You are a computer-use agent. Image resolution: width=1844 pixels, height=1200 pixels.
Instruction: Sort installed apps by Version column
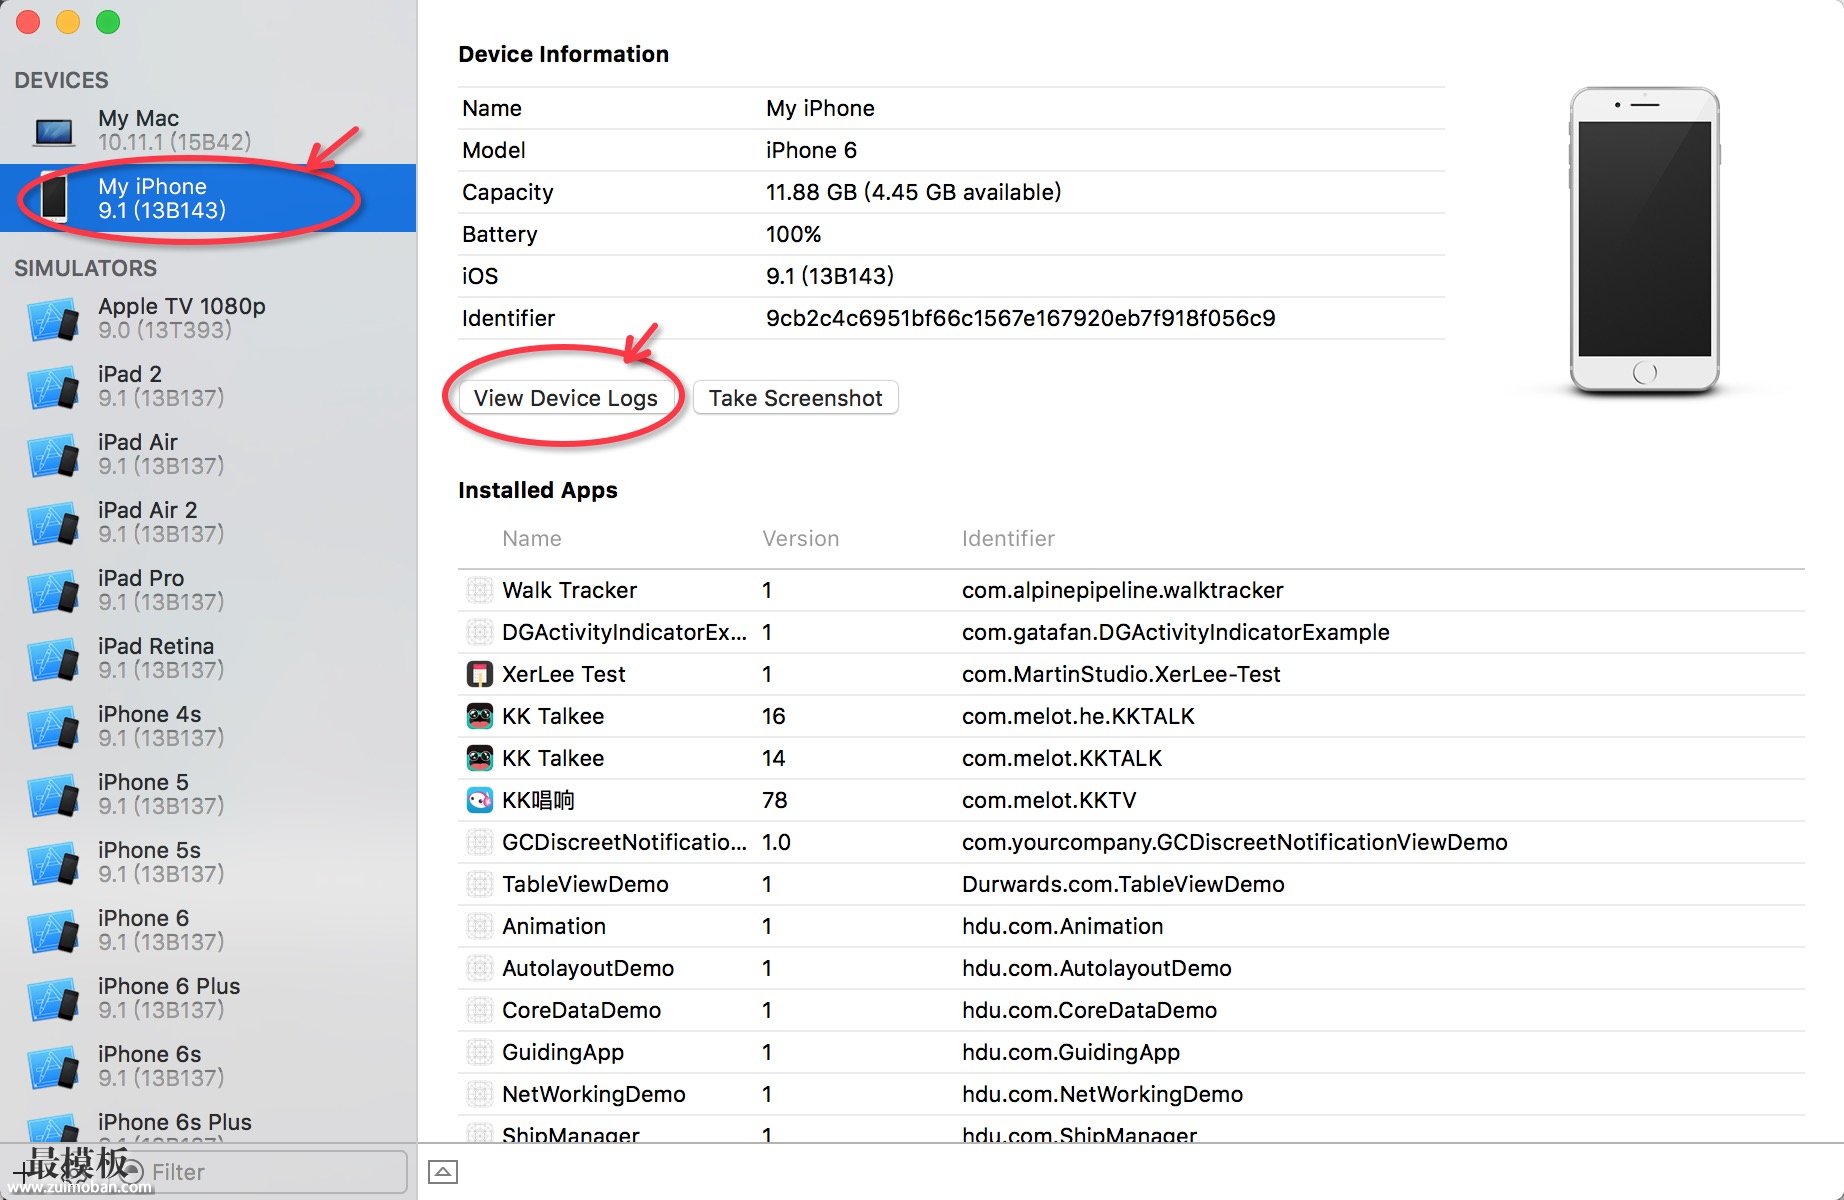(x=800, y=538)
